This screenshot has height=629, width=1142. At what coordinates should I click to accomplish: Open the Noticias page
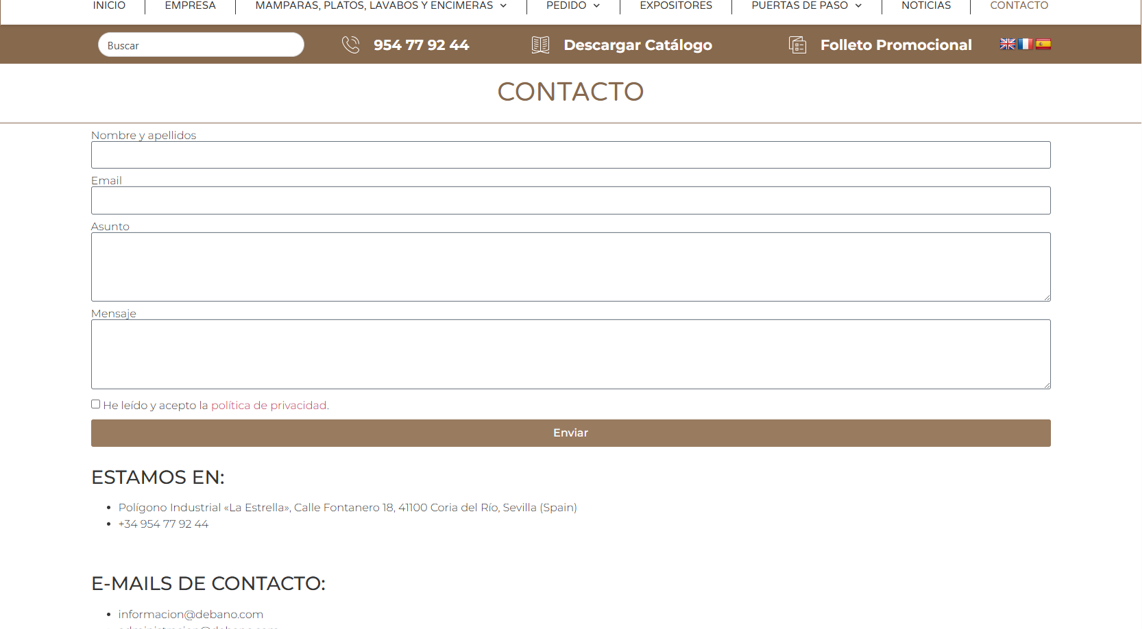(x=926, y=6)
